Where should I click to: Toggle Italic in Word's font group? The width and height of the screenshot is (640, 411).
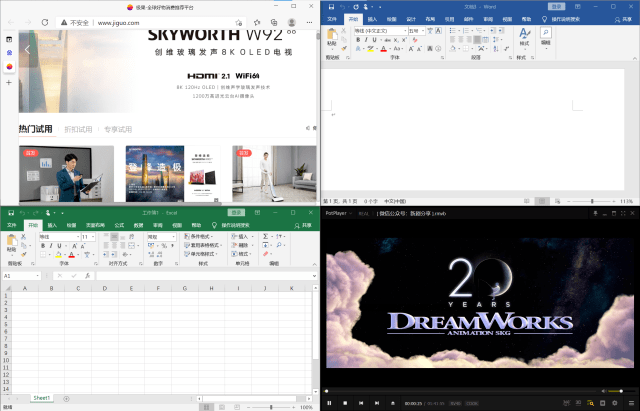pyautogui.click(x=366, y=40)
